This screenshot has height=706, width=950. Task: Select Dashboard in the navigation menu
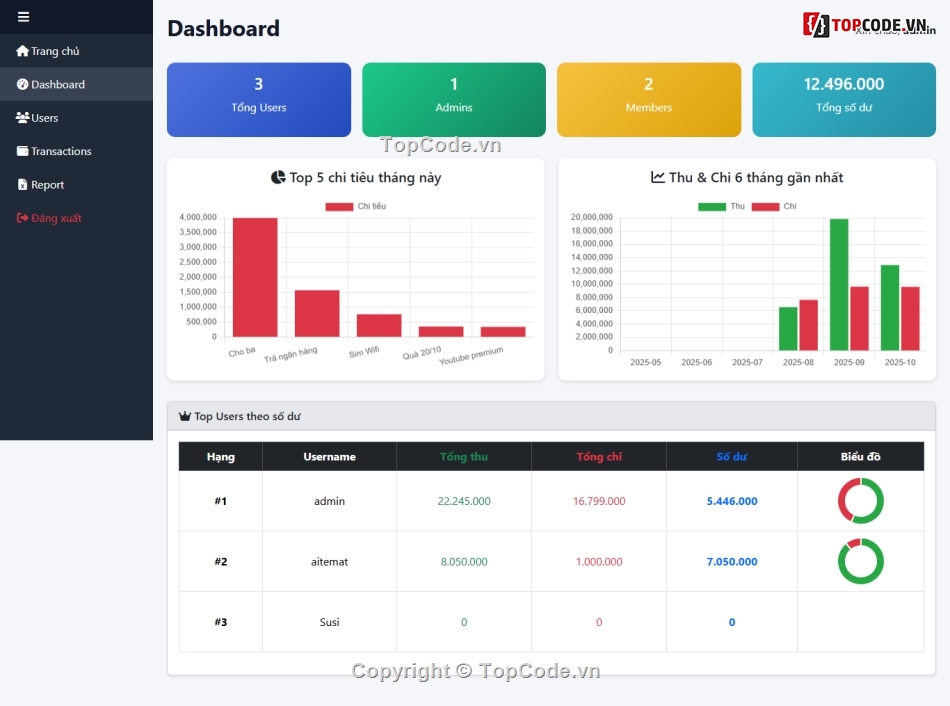[58, 84]
